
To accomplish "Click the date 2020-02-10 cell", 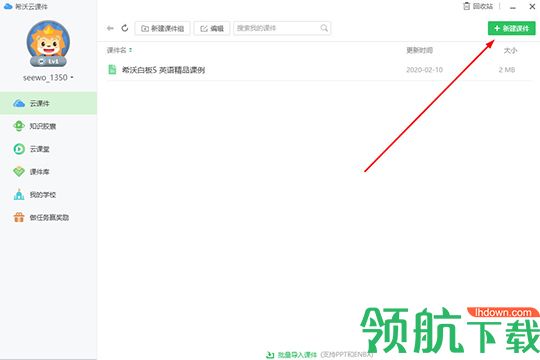I will [x=424, y=70].
